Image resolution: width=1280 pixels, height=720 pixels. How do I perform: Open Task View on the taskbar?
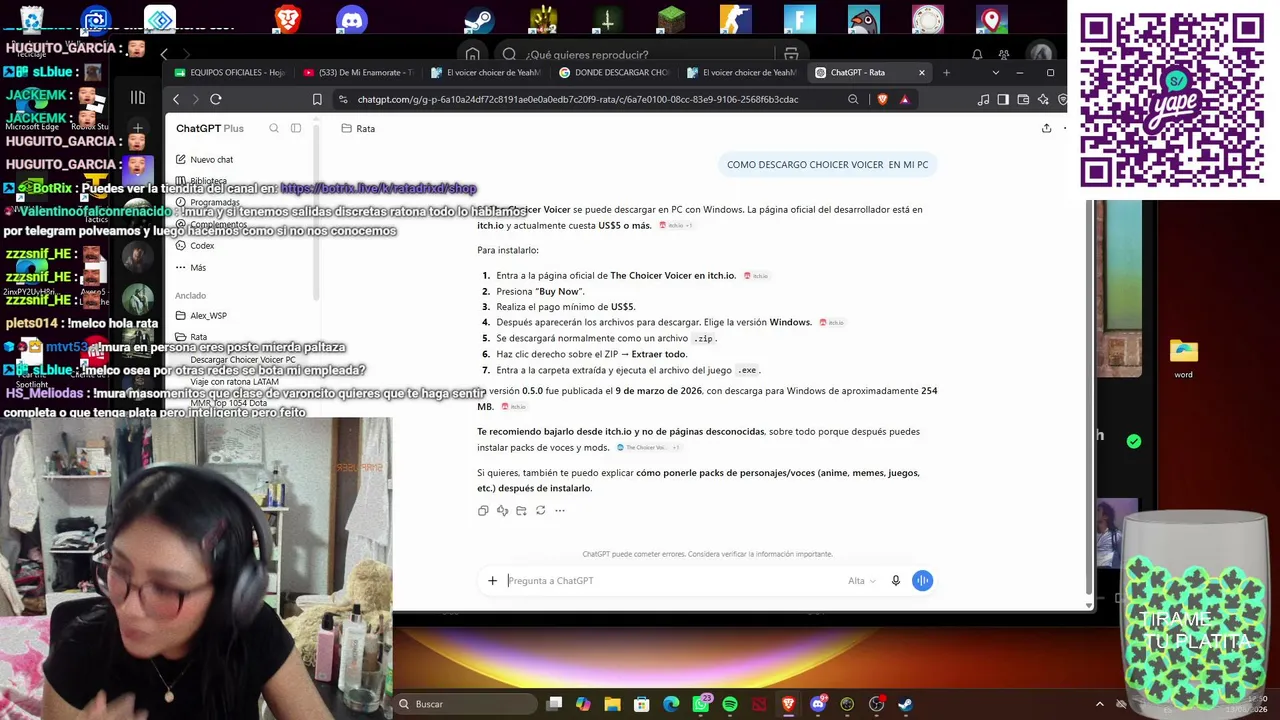point(554,704)
